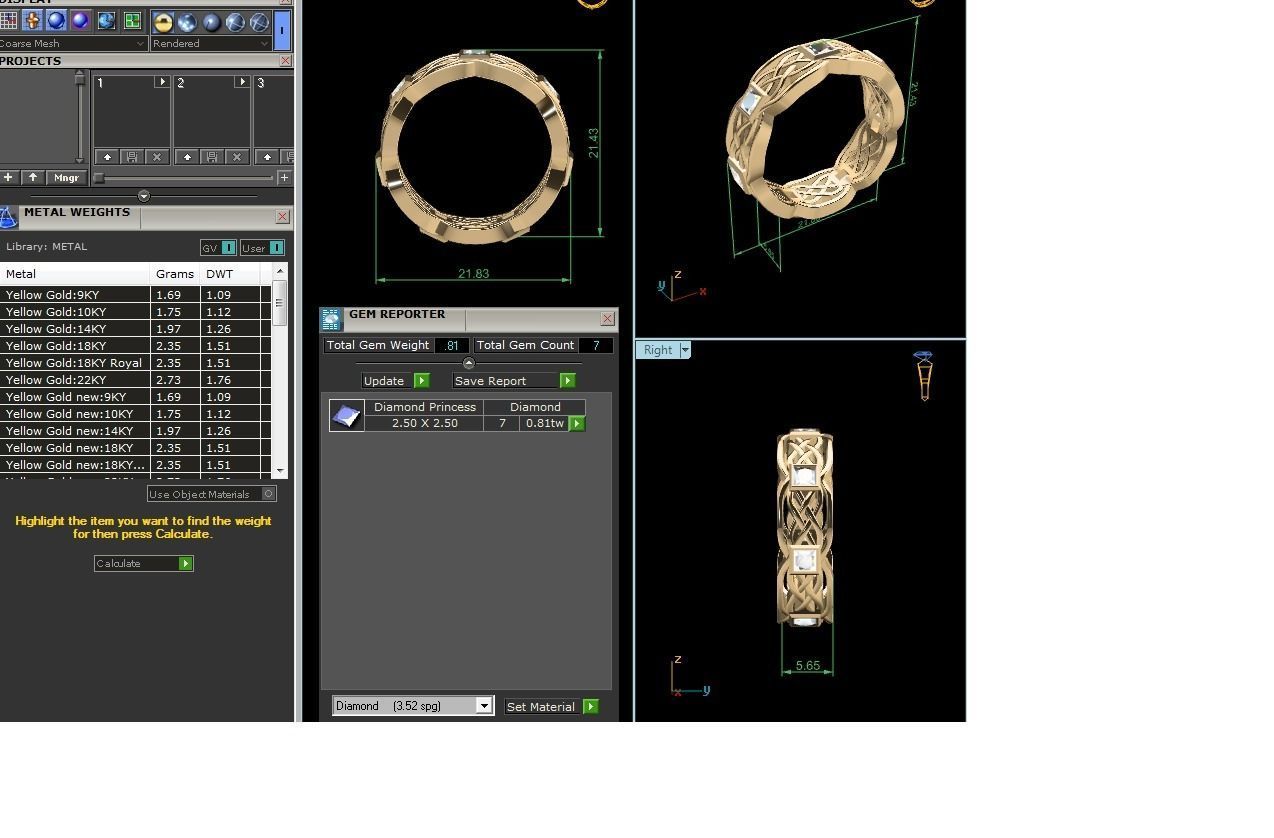Viewport: 1274px width, 838px height.
Task: Select the sparkling sphere render mode icon
Action: coord(187,22)
